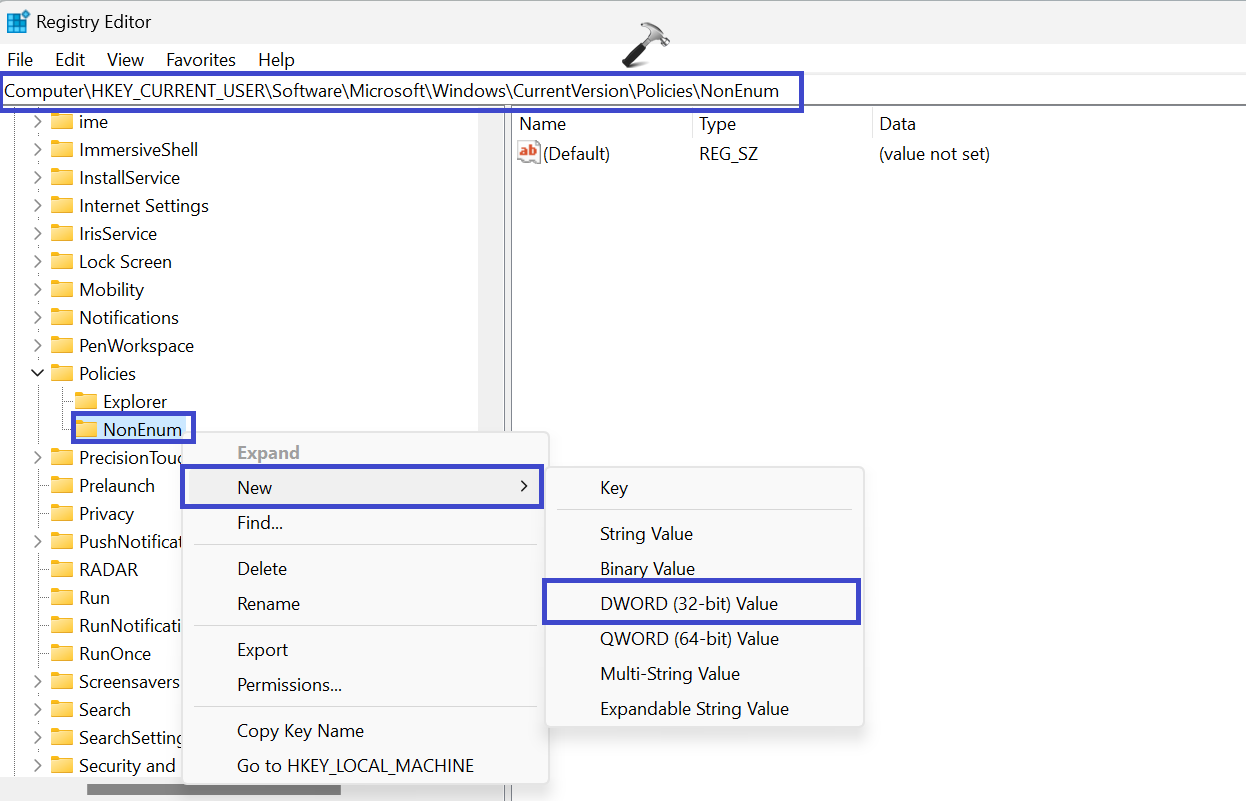The image size is (1246, 801).
Task: Select Delete in context menu
Action: (365, 569)
